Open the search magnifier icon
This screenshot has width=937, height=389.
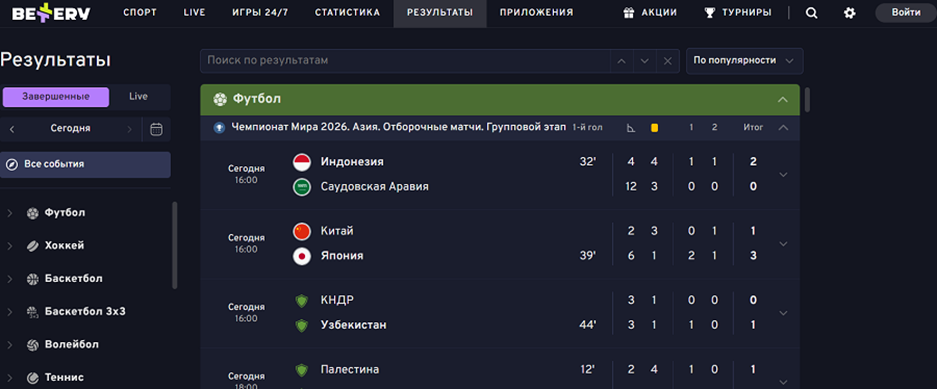[811, 13]
